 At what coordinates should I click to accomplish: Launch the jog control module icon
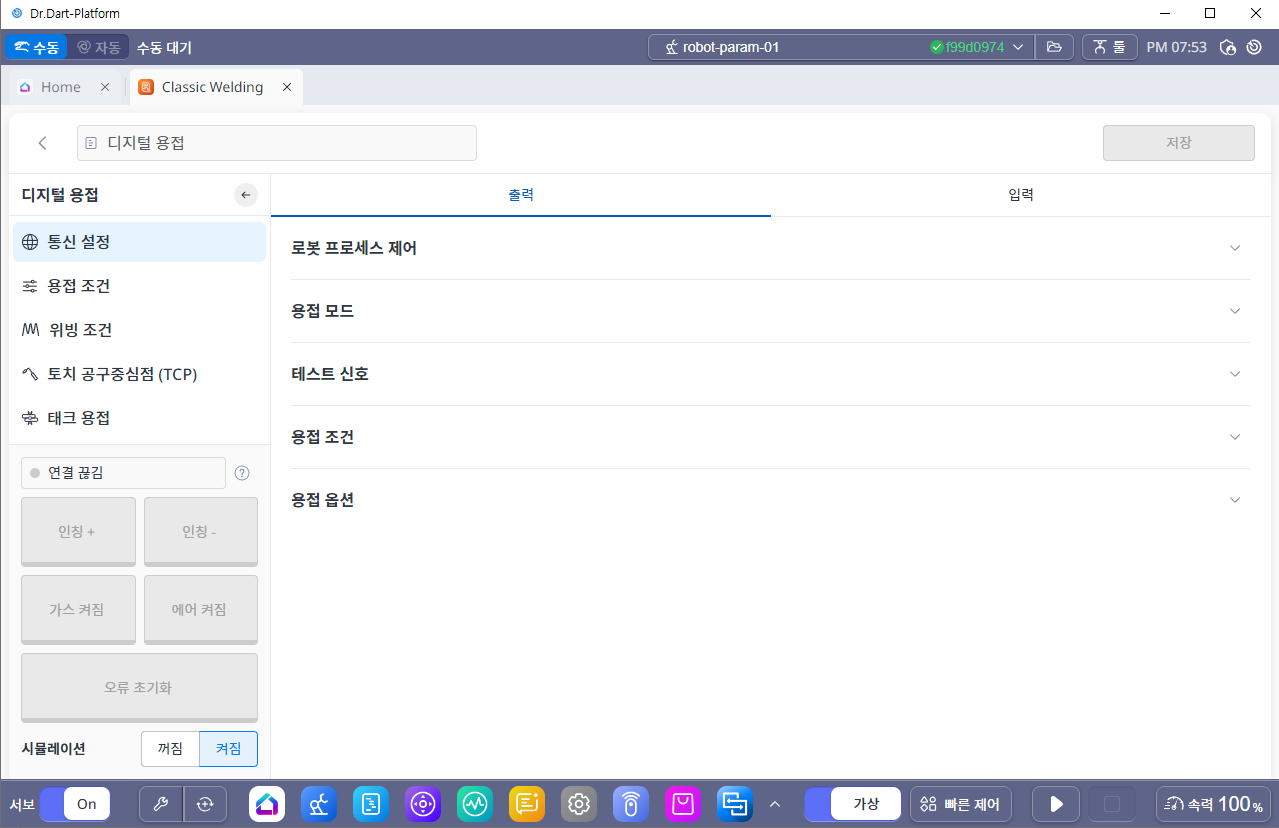[423, 804]
